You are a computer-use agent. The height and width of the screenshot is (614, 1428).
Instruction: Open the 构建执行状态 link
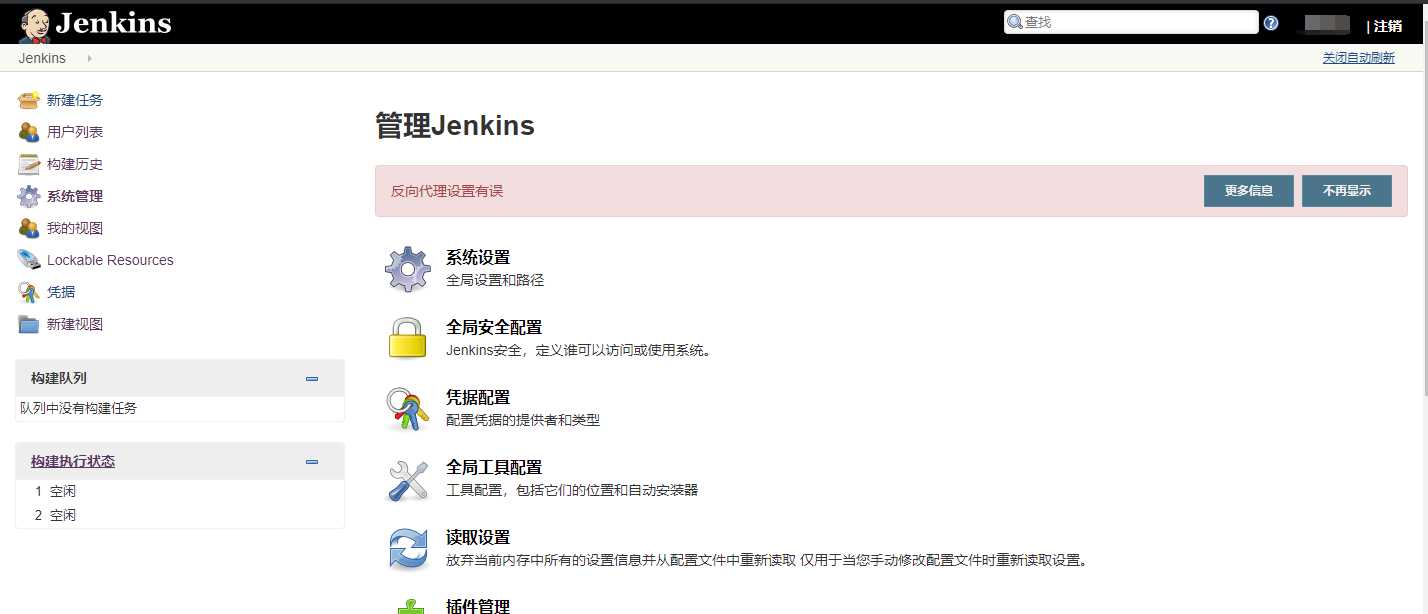tap(73, 462)
